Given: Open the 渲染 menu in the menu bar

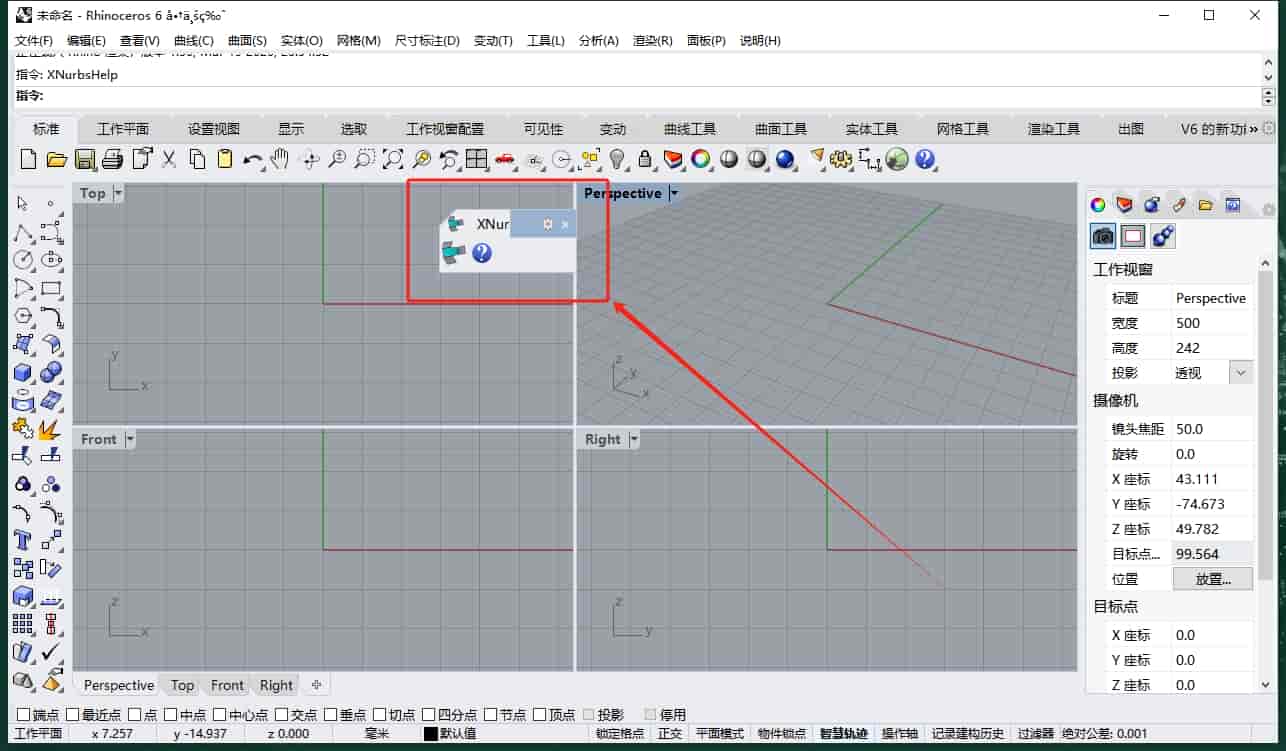Looking at the screenshot, I should point(652,41).
